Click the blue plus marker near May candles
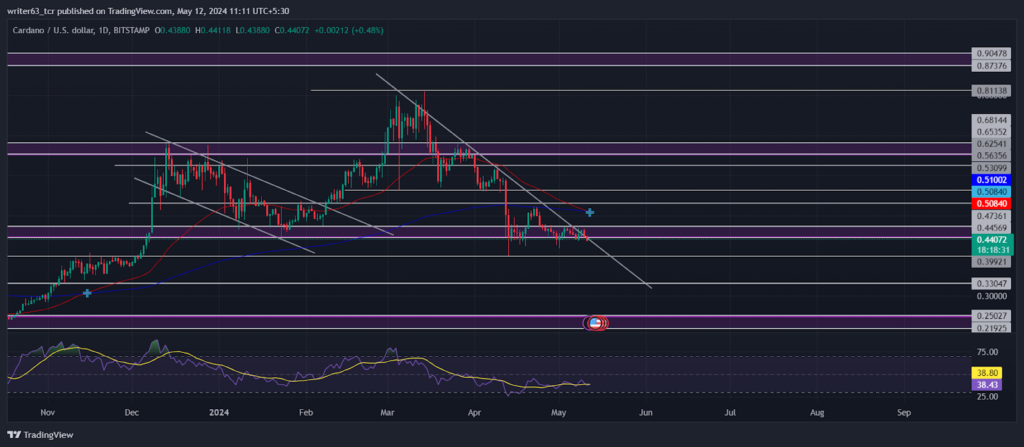Image resolution: width=1024 pixels, height=447 pixels. click(590, 212)
